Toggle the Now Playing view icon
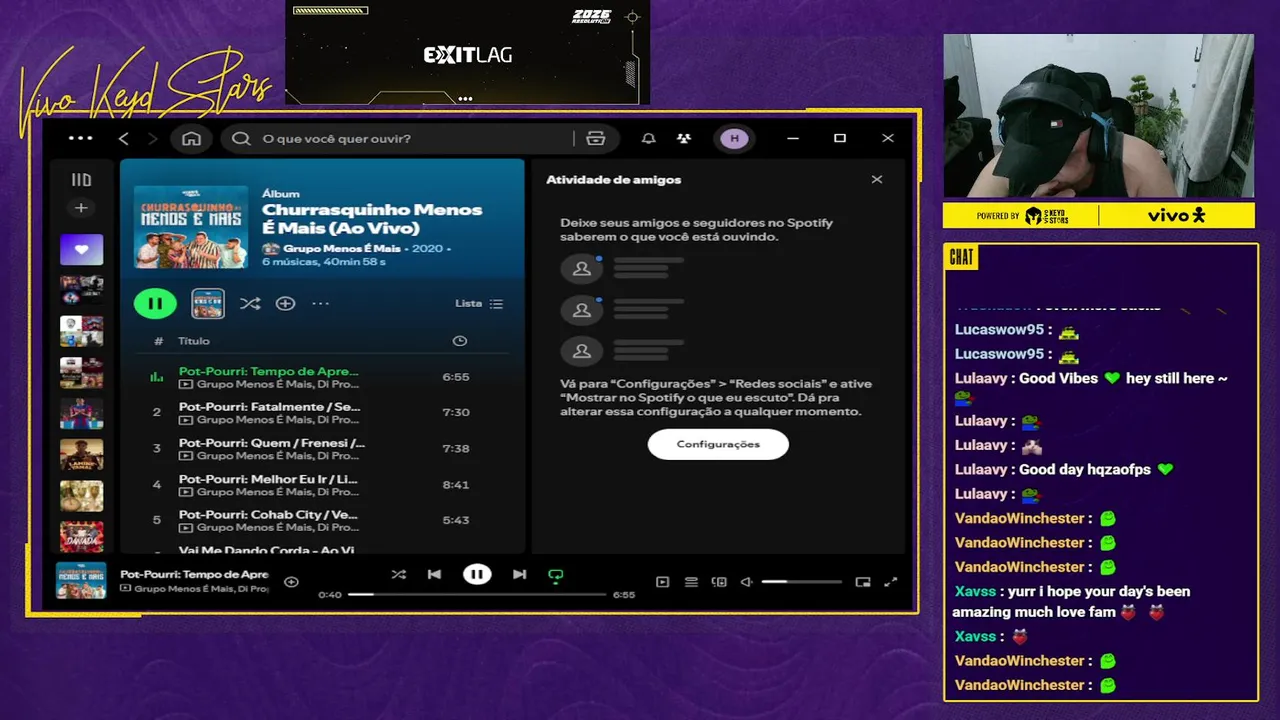 point(662,582)
